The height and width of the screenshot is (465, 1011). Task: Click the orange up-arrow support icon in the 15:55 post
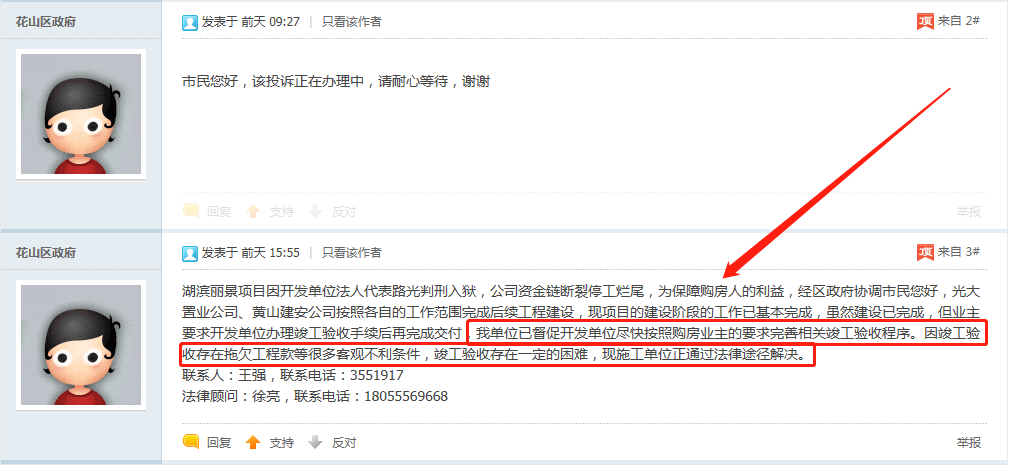tap(253, 442)
